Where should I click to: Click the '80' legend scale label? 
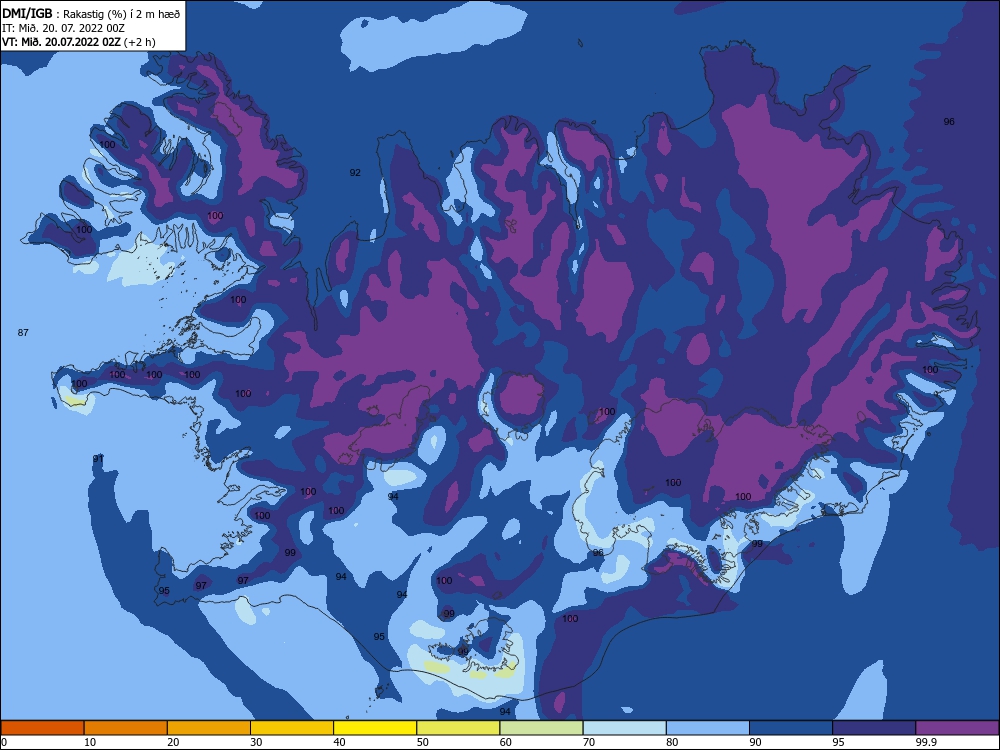click(x=672, y=742)
